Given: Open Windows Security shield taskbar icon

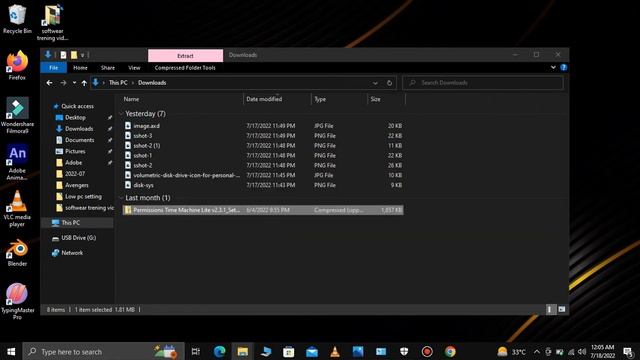Looking at the screenshot, I should 404,351.
